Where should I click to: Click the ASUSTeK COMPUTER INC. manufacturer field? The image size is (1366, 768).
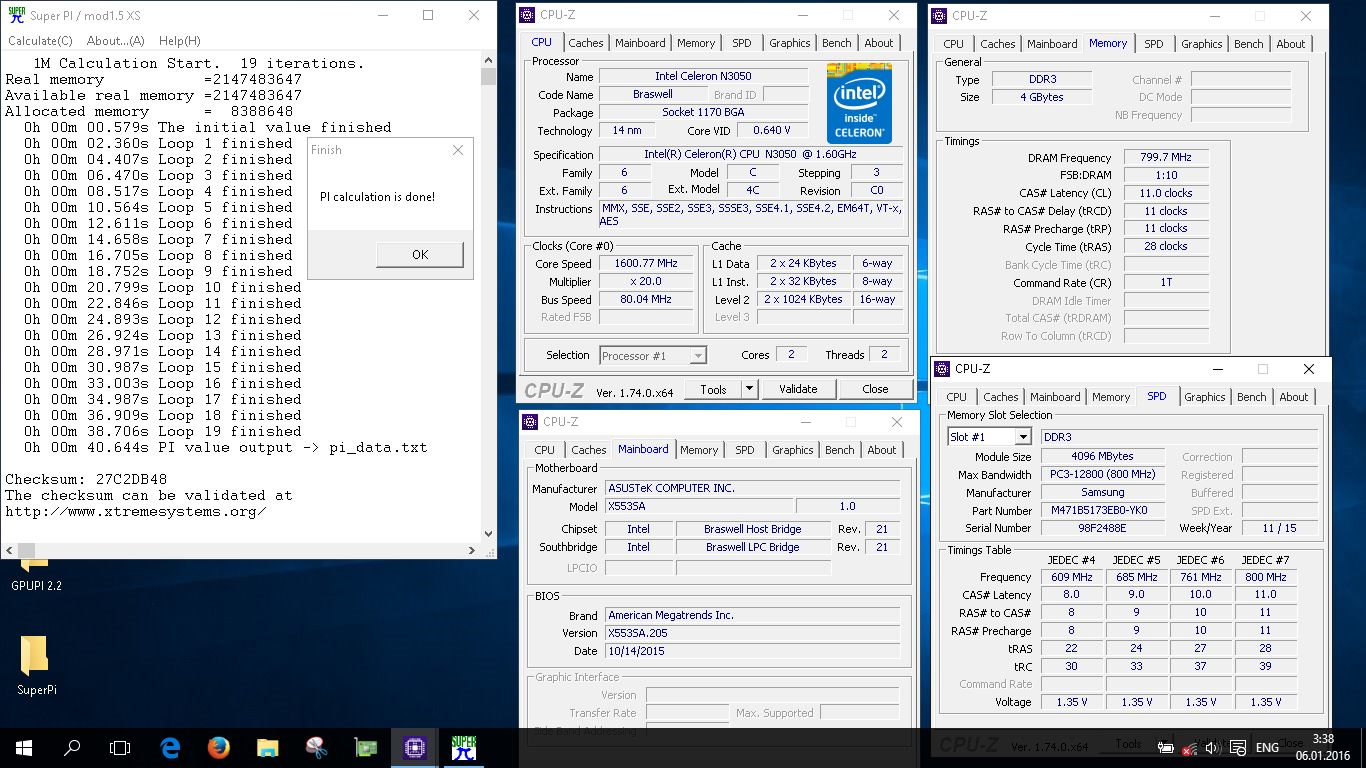tap(753, 488)
